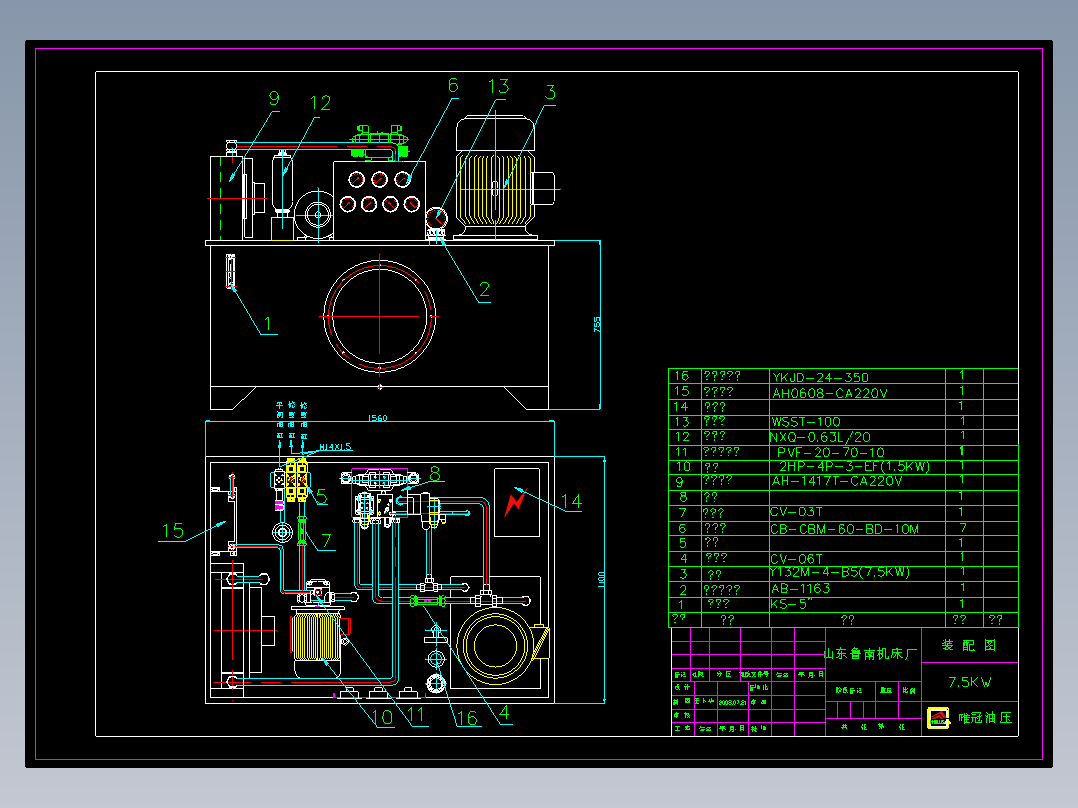
Task: Select callout number 15 on the drawing
Action: point(173,531)
